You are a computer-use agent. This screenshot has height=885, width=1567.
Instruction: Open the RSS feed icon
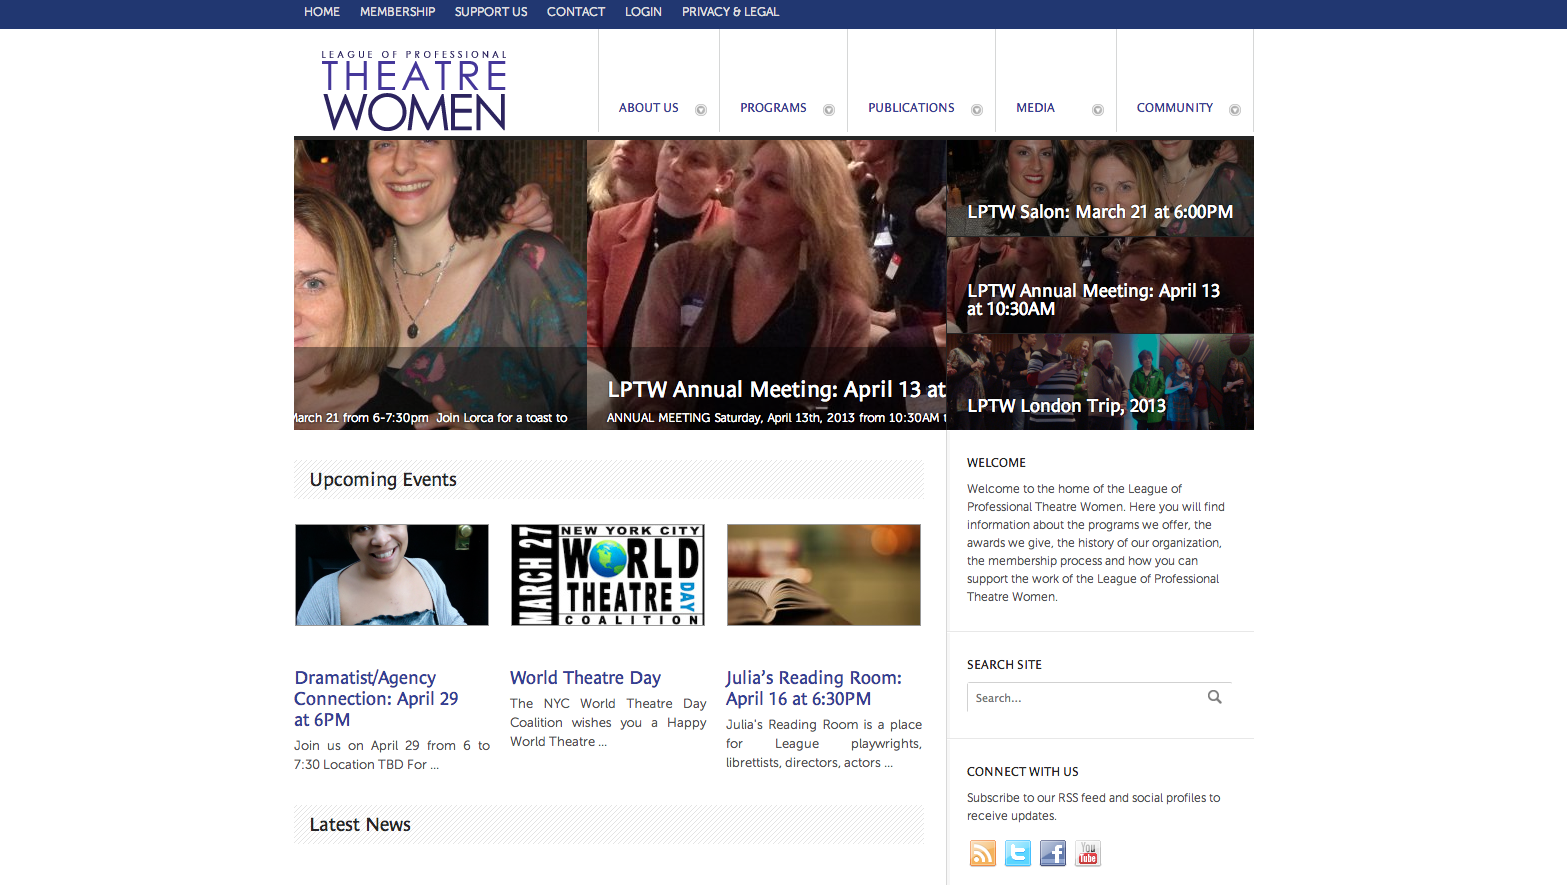(982, 853)
